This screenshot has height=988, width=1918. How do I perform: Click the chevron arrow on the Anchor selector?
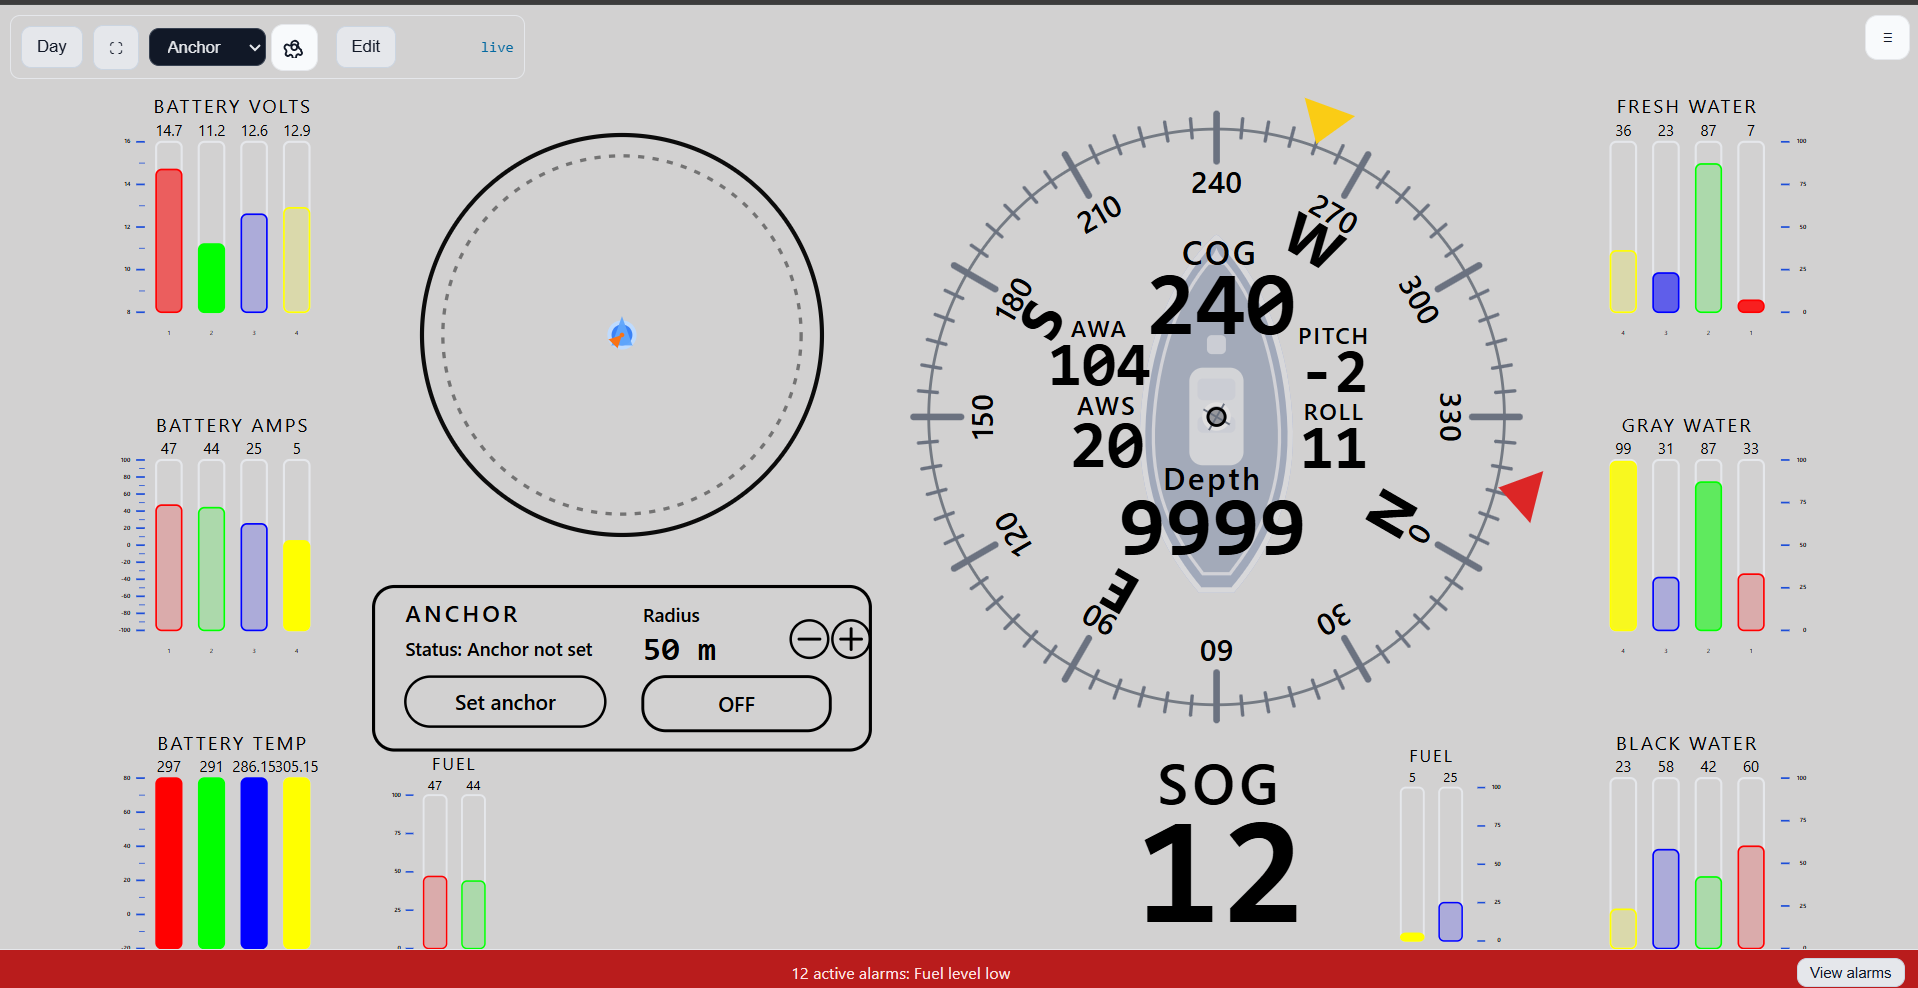(254, 47)
